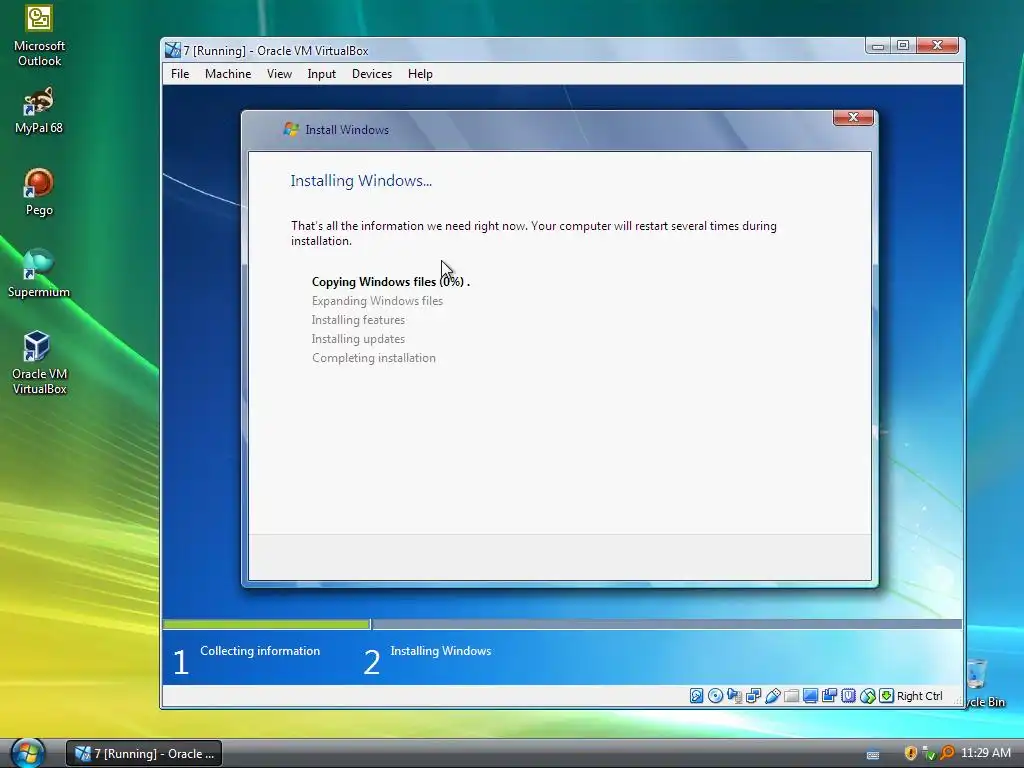Viewport: 1024px width, 768px height.
Task: Click the hard disk activity icon in VirtualBox status bar
Action: (696, 696)
